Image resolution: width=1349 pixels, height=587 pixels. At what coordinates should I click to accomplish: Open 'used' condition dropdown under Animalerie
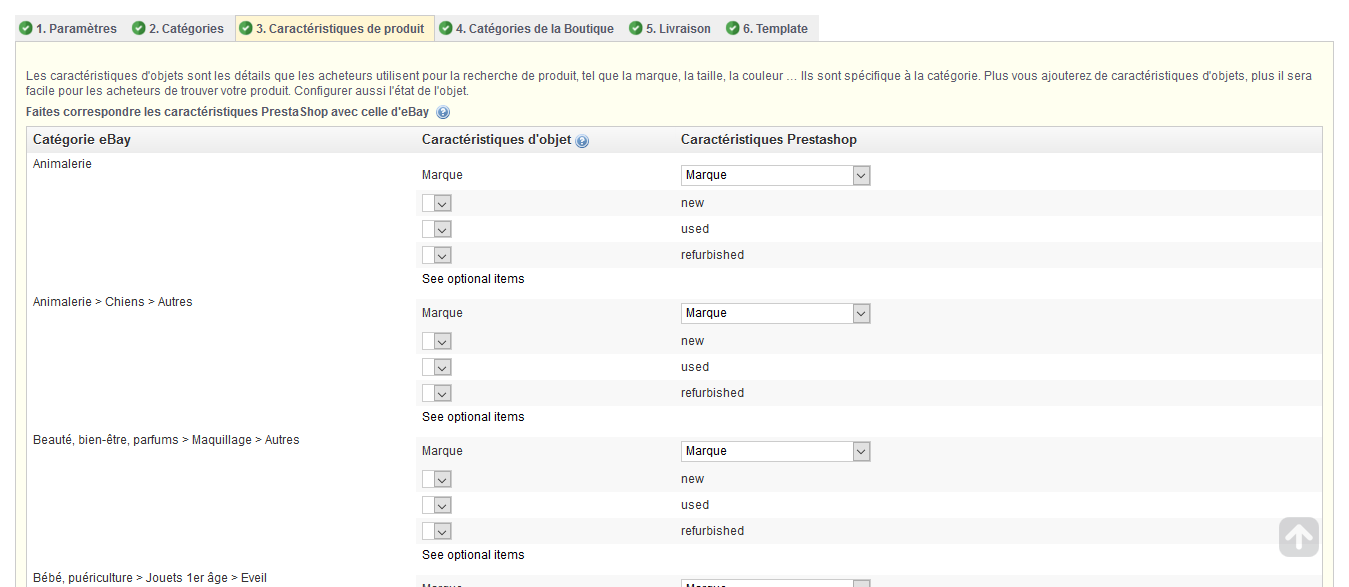[437, 229]
